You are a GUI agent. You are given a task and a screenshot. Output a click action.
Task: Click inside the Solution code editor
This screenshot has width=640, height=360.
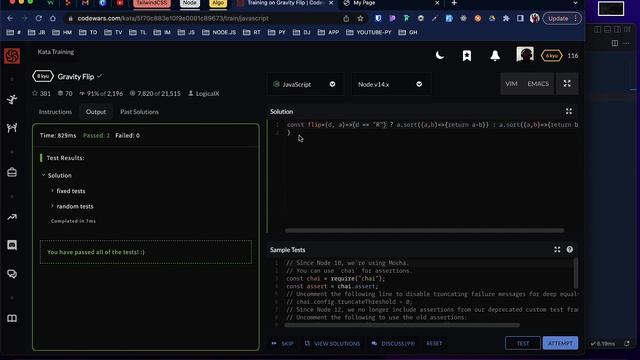[x=422, y=176]
